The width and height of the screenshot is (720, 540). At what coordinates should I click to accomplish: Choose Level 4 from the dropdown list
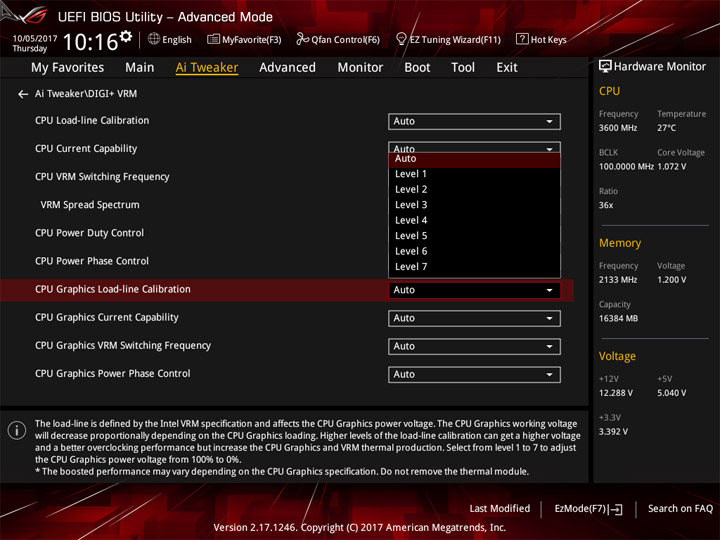coord(474,220)
